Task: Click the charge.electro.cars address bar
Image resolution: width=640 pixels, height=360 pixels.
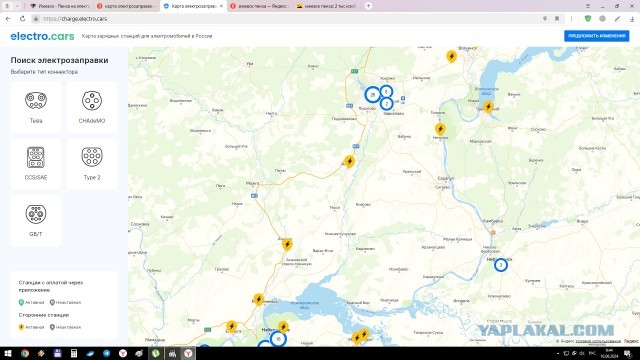Action: coord(286,19)
